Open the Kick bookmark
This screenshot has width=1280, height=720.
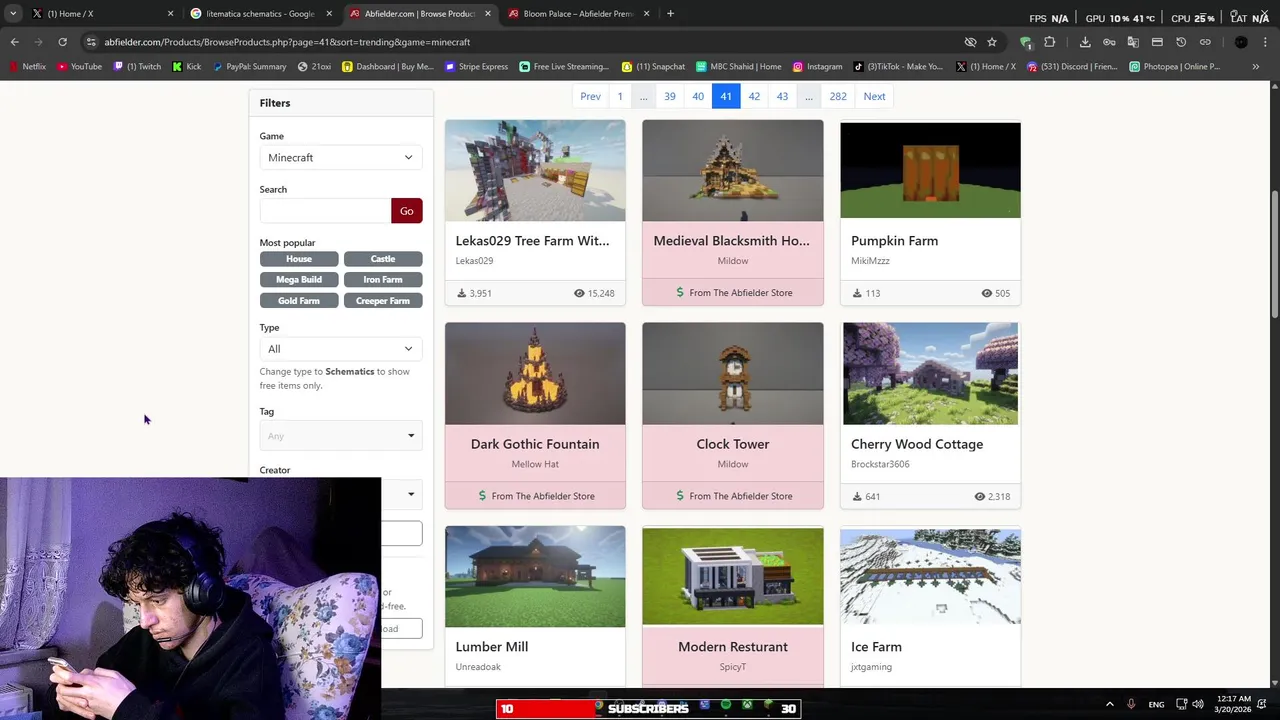click(x=187, y=67)
